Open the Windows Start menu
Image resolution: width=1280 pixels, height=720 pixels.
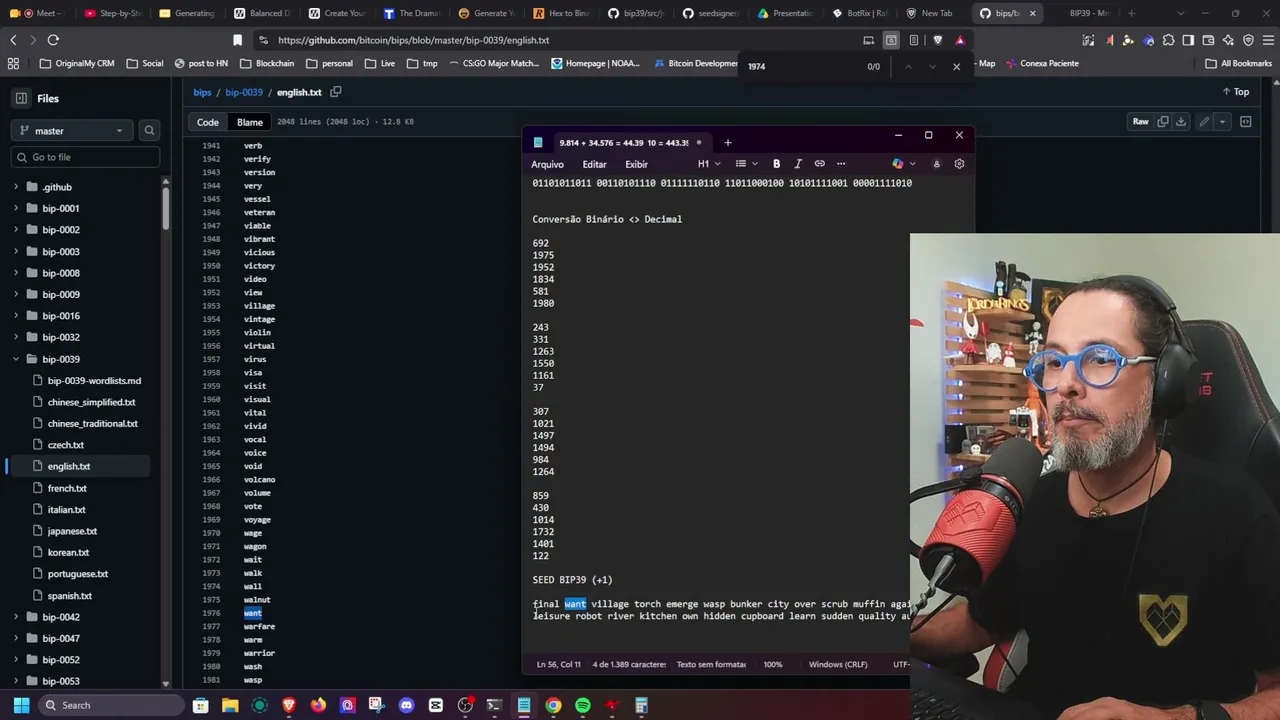(x=21, y=705)
